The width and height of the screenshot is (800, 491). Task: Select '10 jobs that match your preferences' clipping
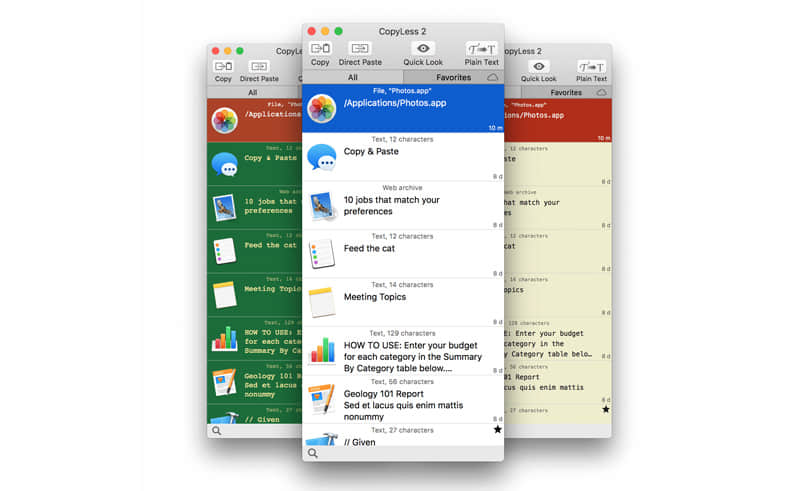click(403, 205)
